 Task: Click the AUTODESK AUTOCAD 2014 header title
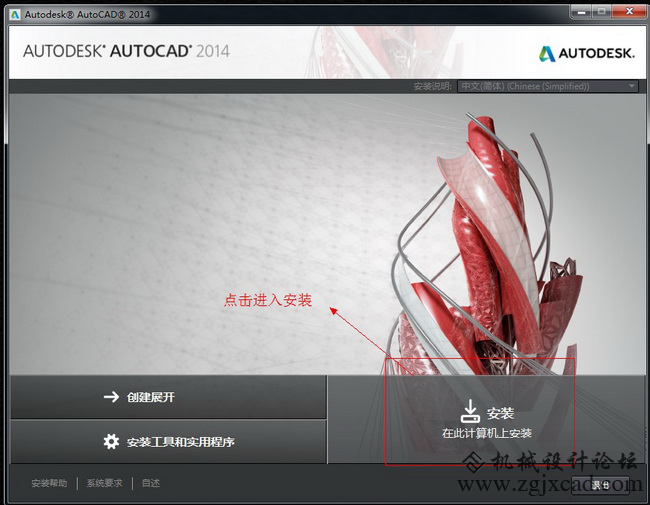pos(126,51)
